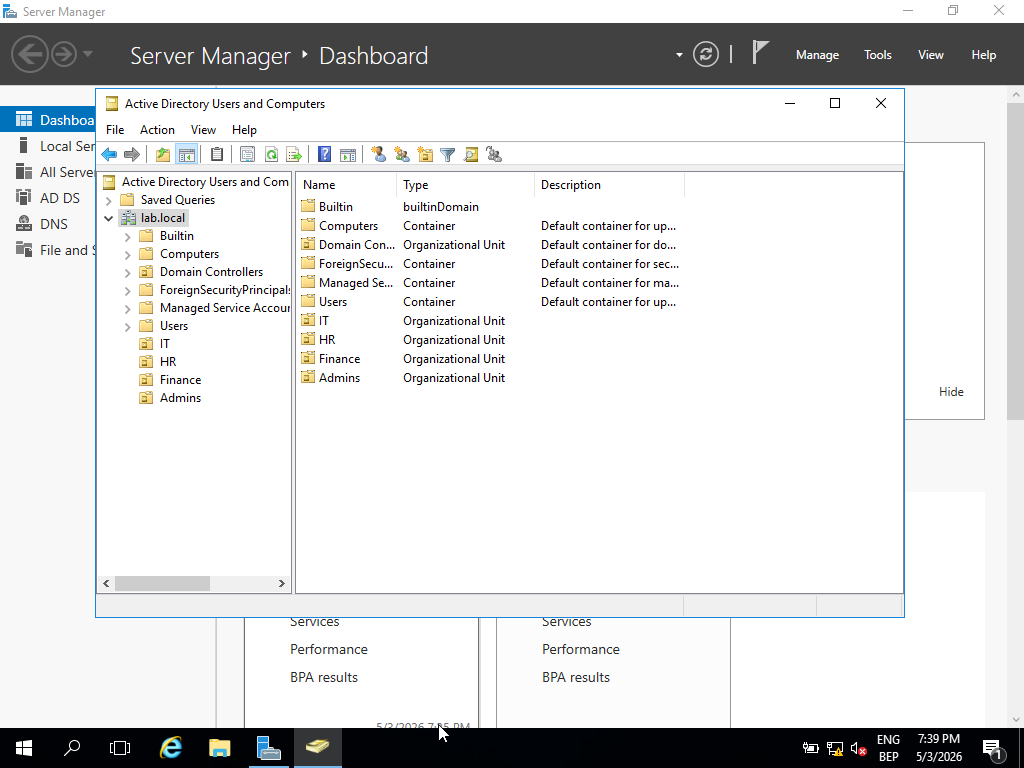Collapse the lab.local domain node
Viewport: 1024px width, 768px height.
[109, 218]
